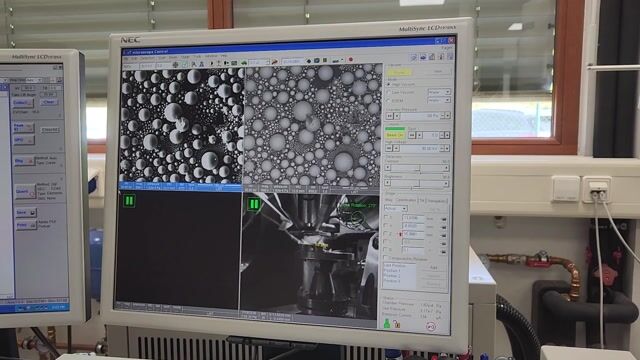Click the Z coordinate input field

pyautogui.click(x=413, y=234)
